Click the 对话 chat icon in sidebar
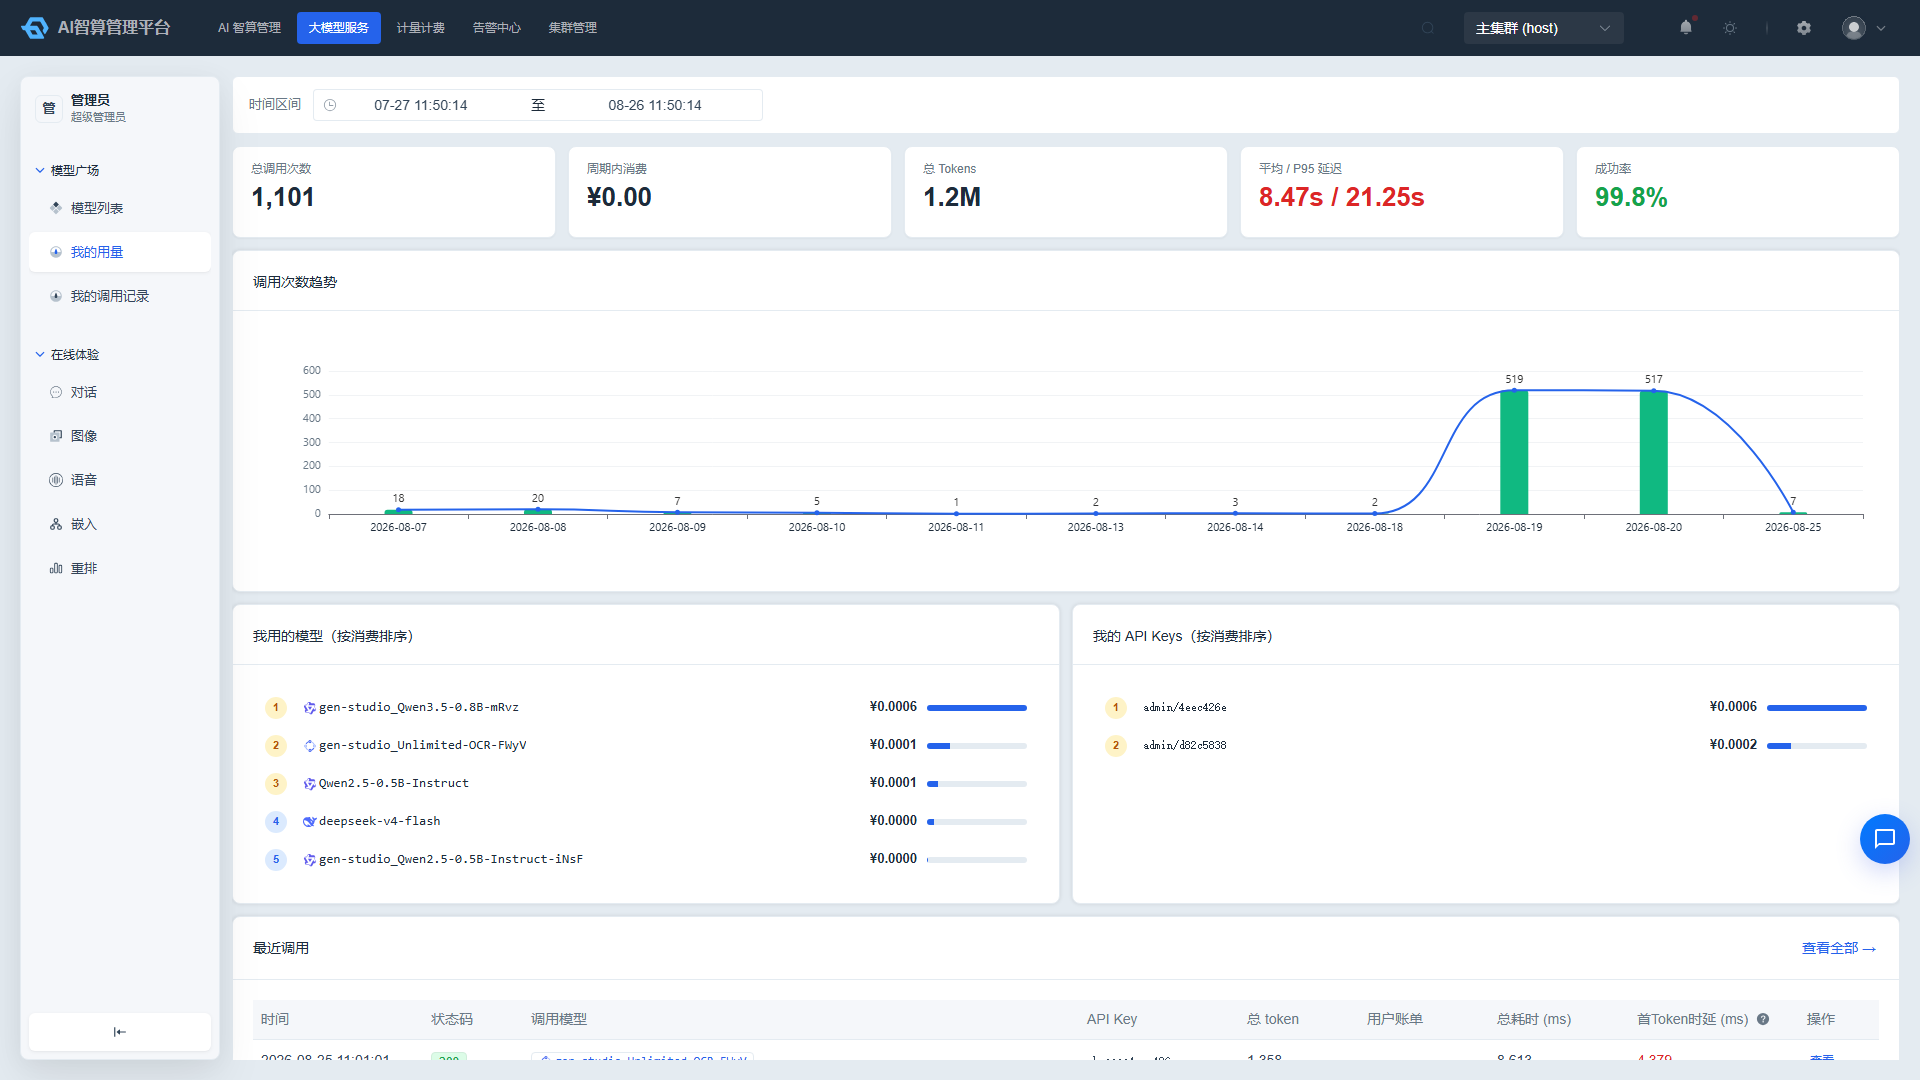The width and height of the screenshot is (1920, 1080). [56, 392]
